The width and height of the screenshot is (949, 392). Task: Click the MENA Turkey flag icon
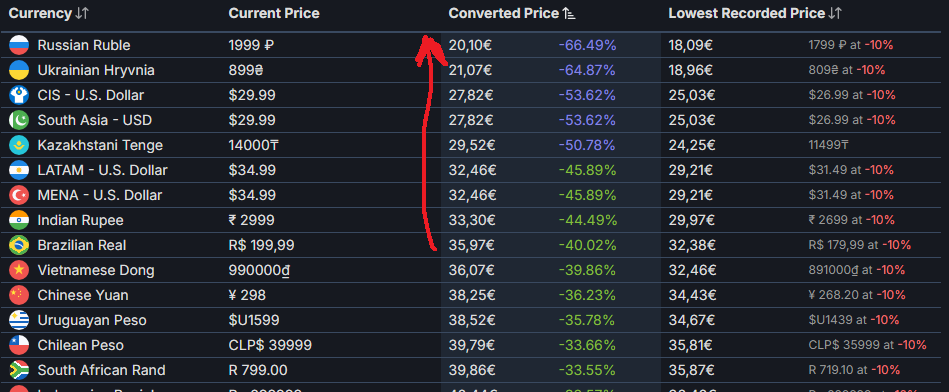(x=19, y=195)
